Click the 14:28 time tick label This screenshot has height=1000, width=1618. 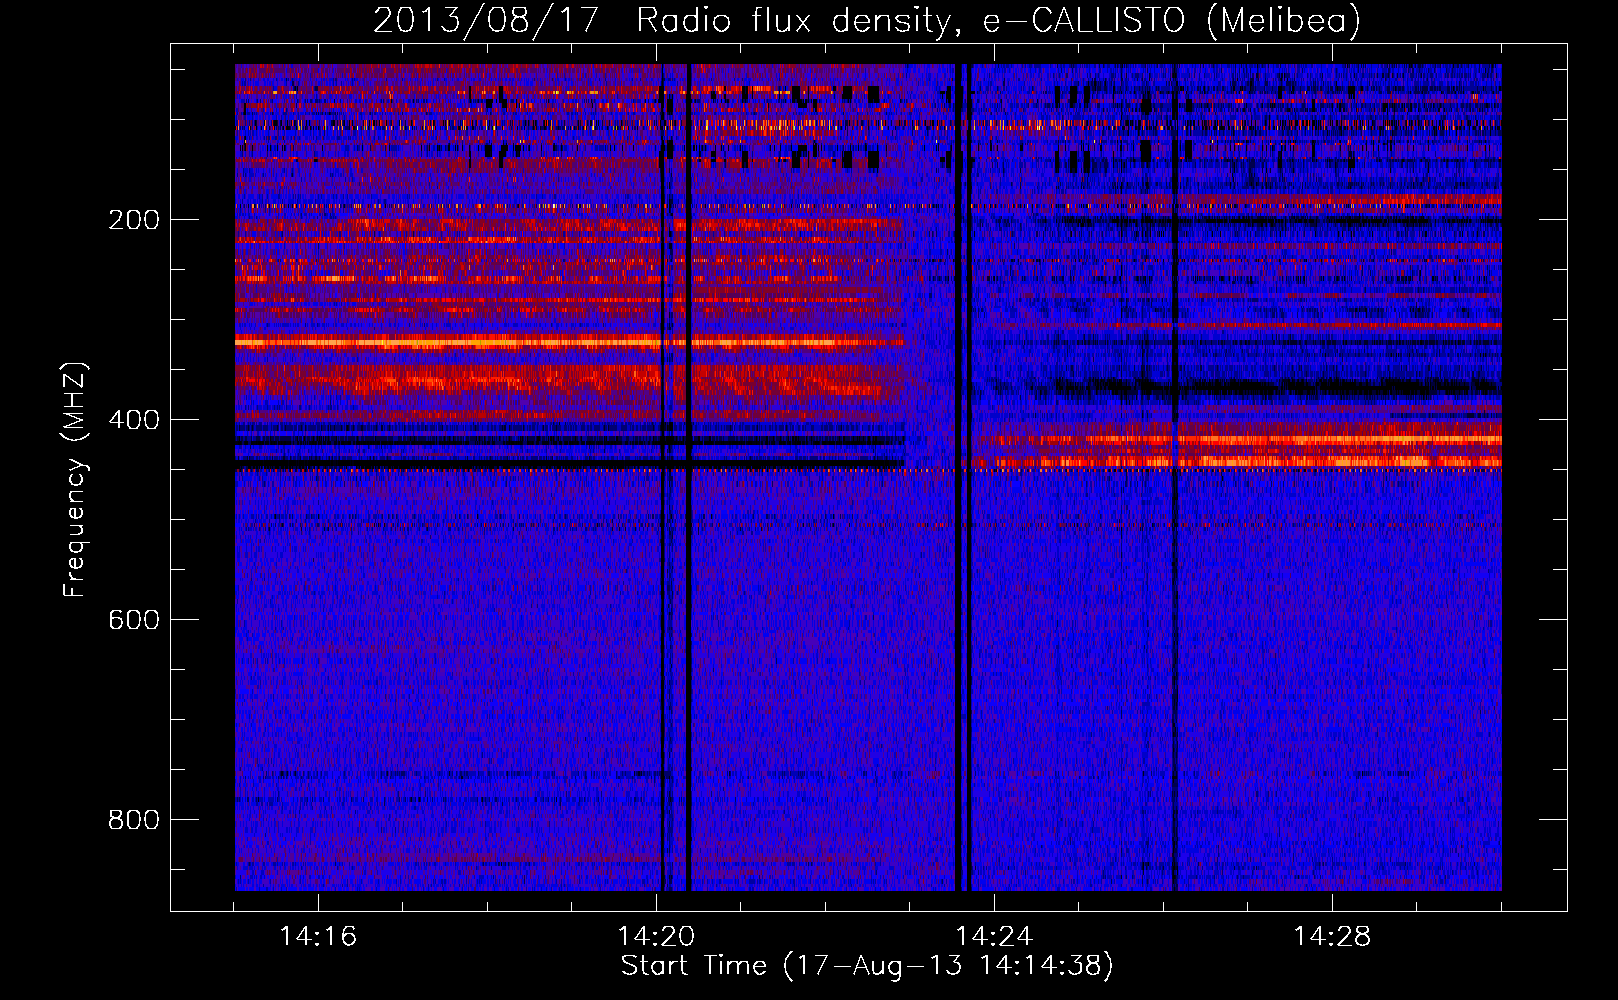click(1332, 937)
